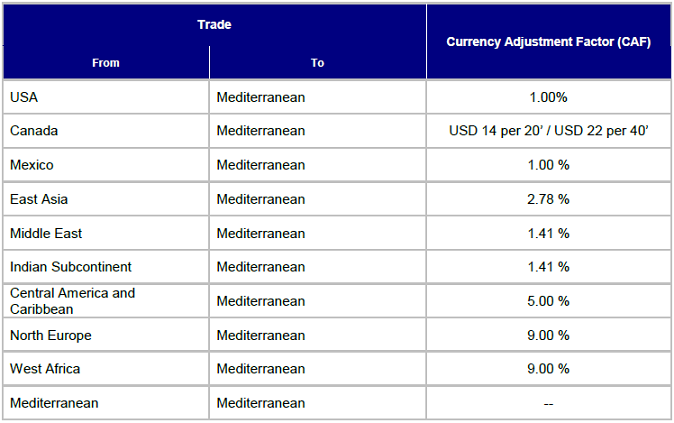674x423 pixels.
Task: Select the Middle East cell
Action: tap(106, 233)
